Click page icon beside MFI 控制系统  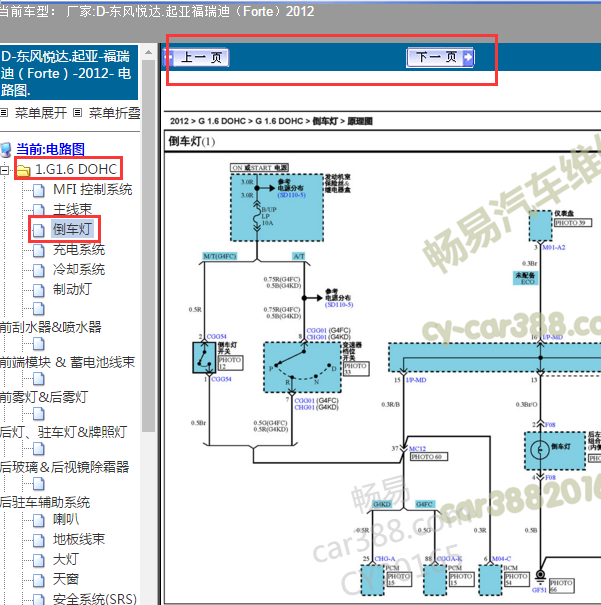coord(39,190)
